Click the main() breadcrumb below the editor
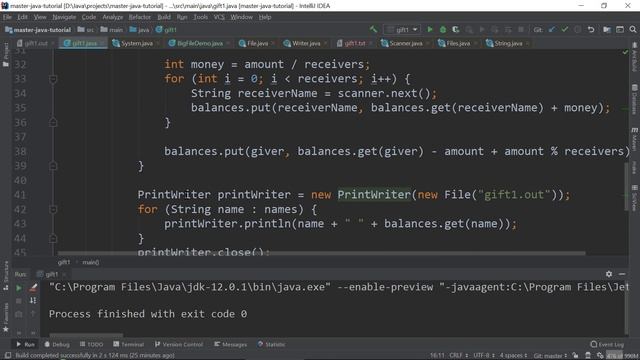The image size is (640, 360). click(91, 262)
